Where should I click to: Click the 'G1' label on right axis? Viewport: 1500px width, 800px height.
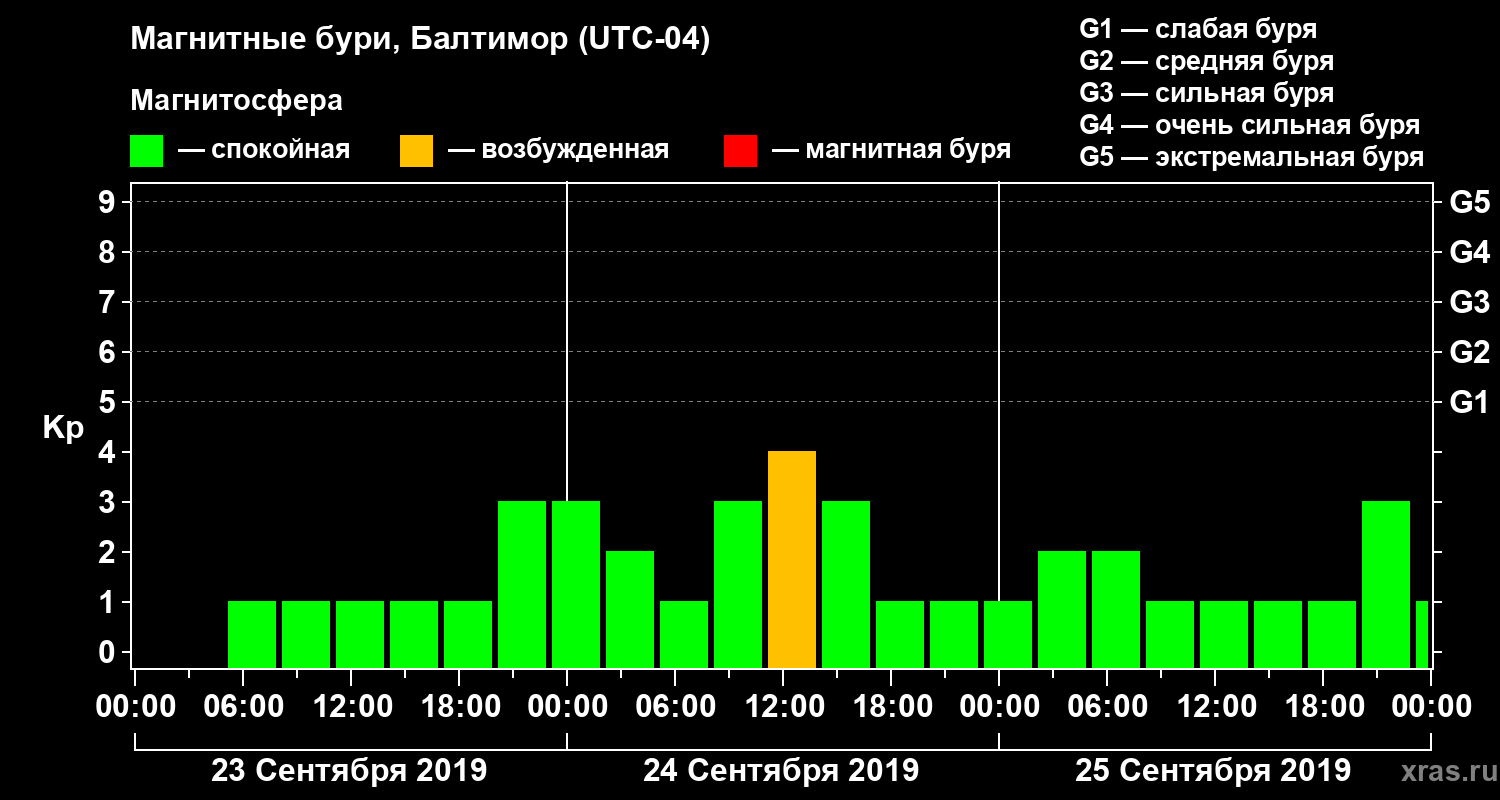tap(1469, 402)
